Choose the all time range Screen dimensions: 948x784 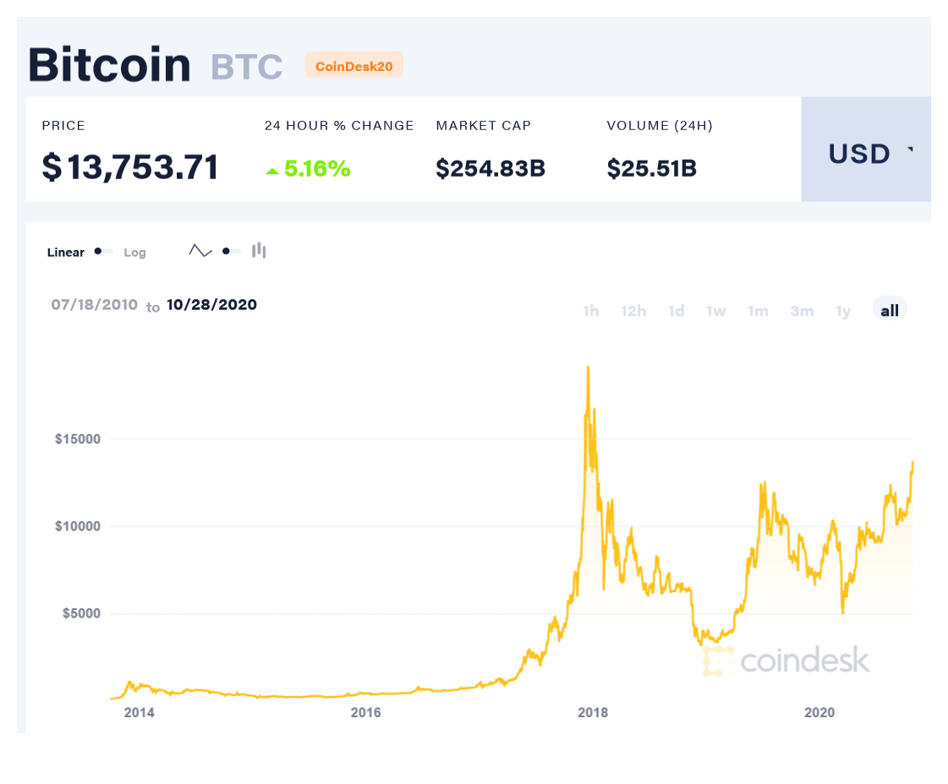pos(889,310)
